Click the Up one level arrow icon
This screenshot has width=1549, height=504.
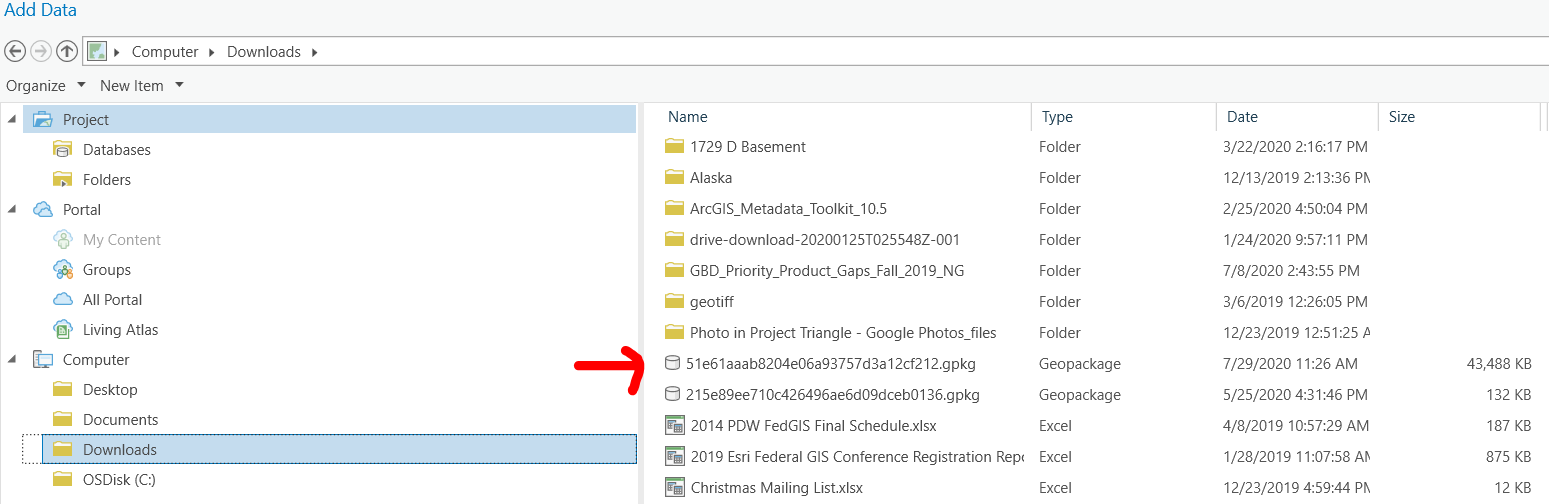tap(67, 51)
